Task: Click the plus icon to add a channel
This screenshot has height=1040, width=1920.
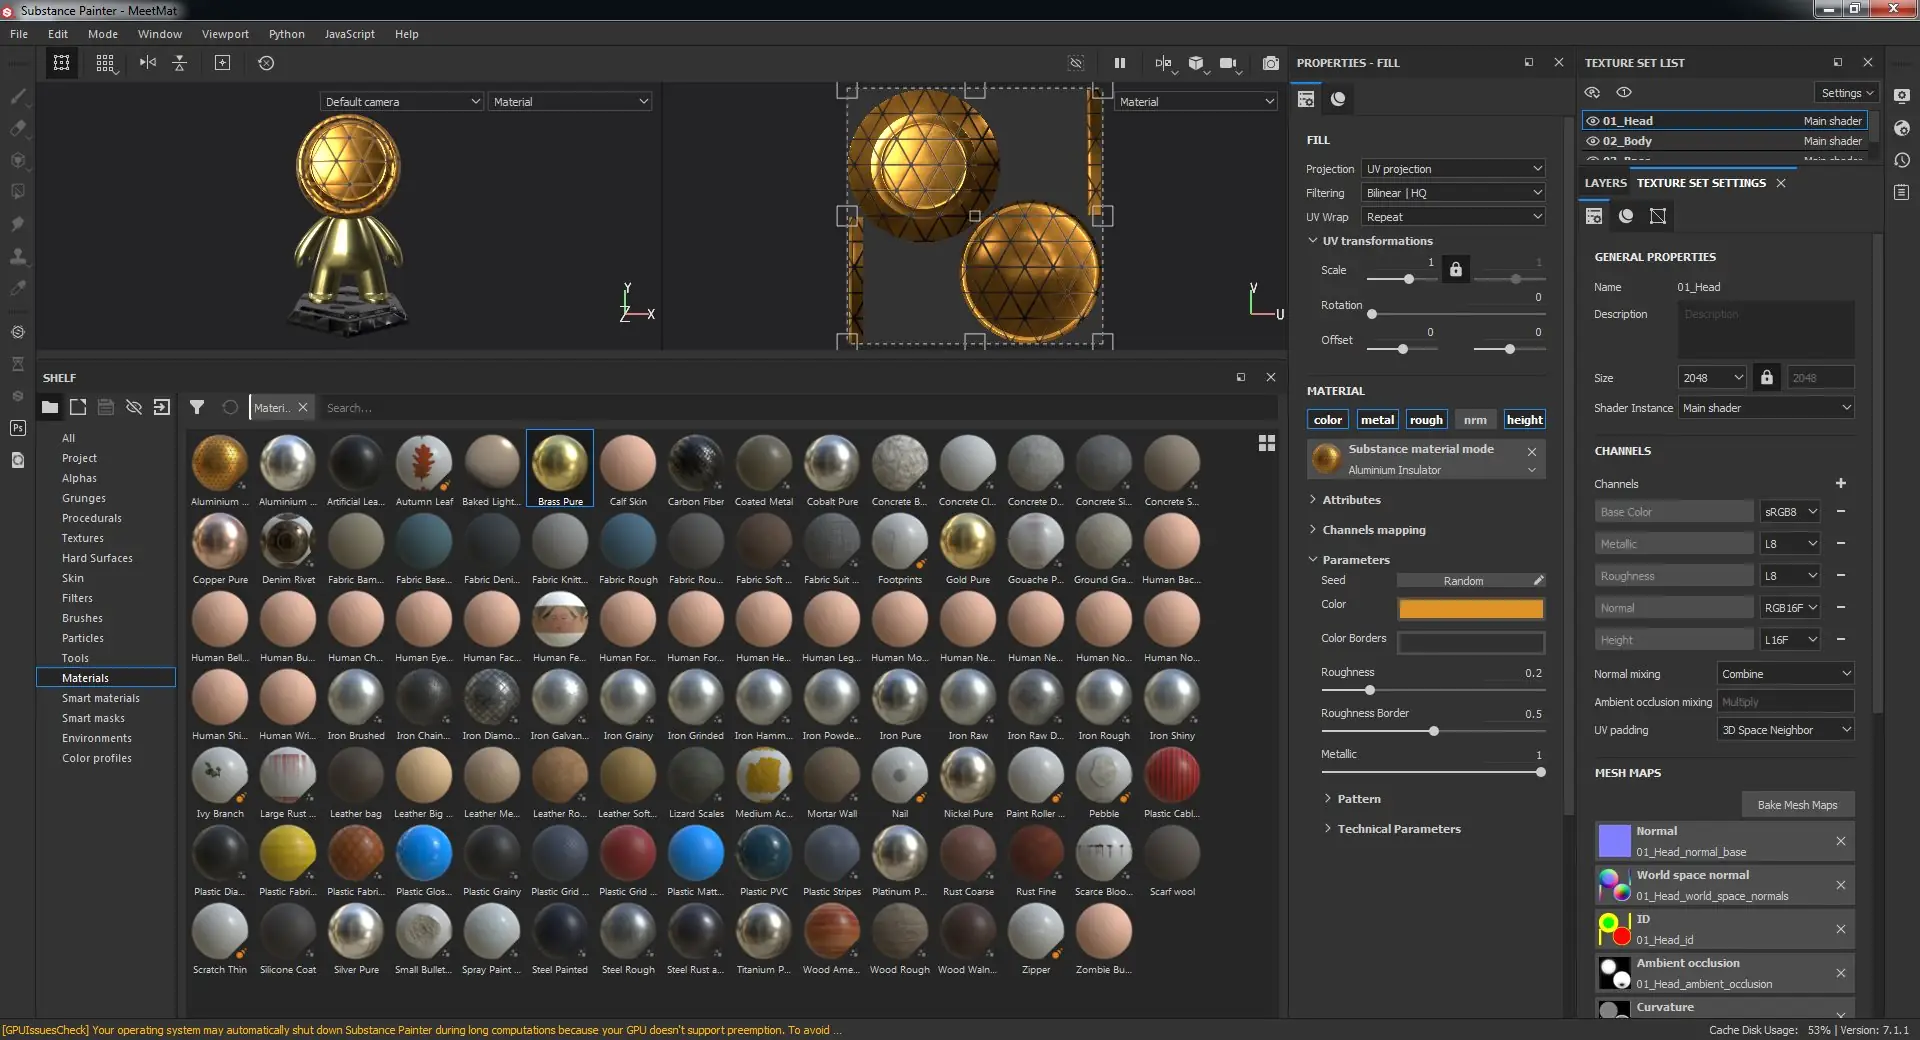Action: 1840,483
